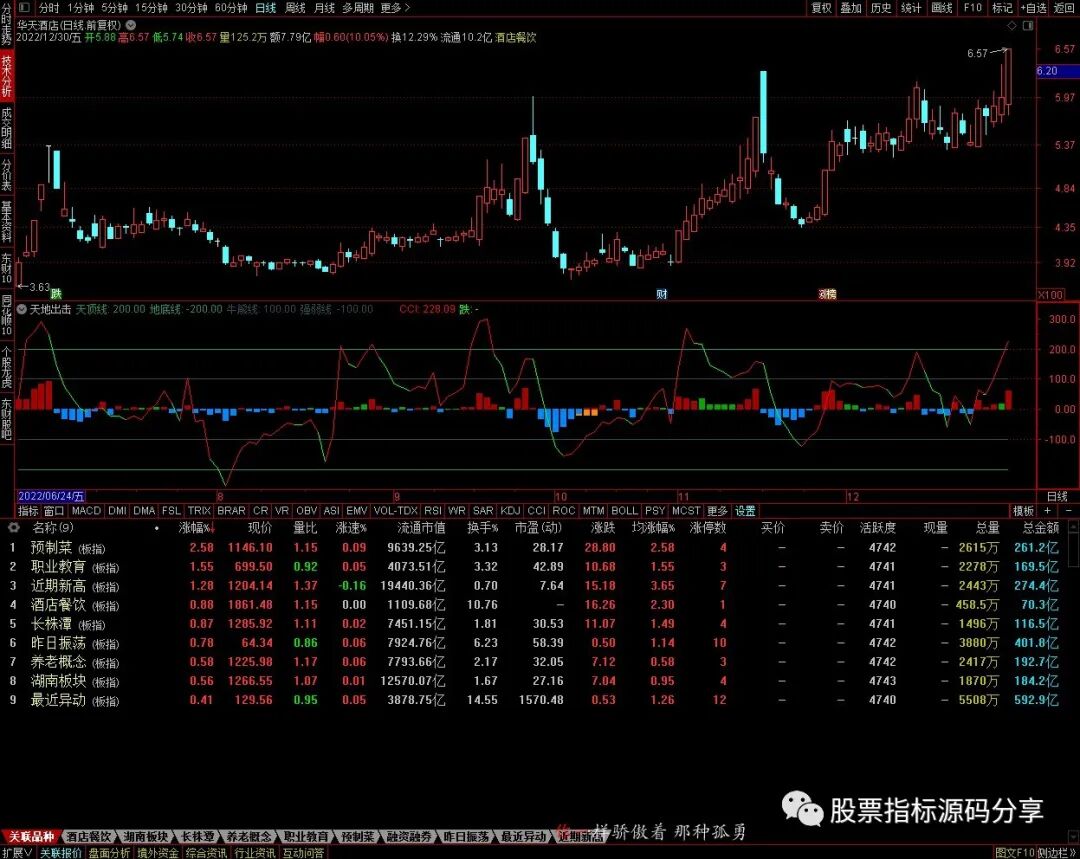Sort table by 涨幅% column

pyautogui.click(x=196, y=528)
